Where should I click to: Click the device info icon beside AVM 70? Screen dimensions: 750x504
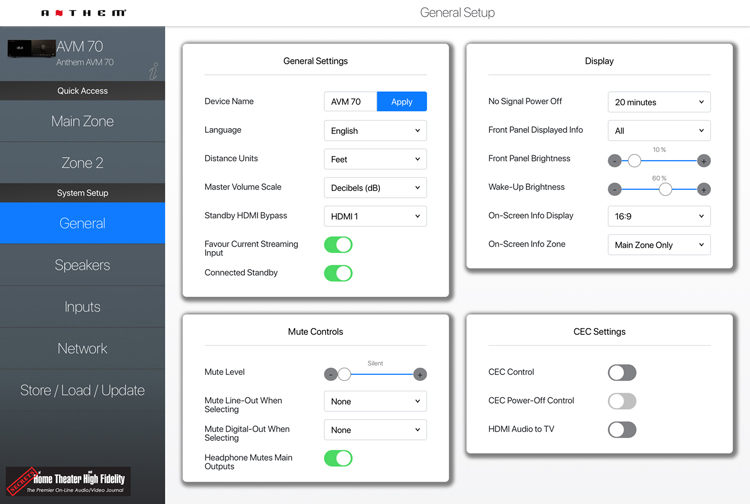(x=153, y=71)
